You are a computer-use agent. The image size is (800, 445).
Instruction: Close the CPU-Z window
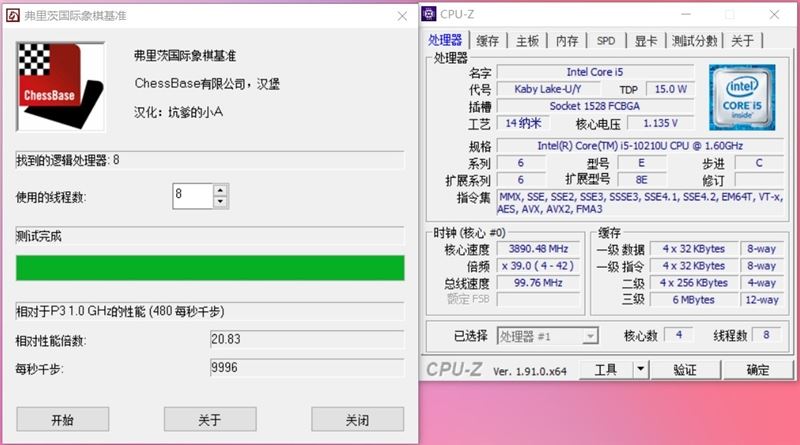(x=774, y=15)
